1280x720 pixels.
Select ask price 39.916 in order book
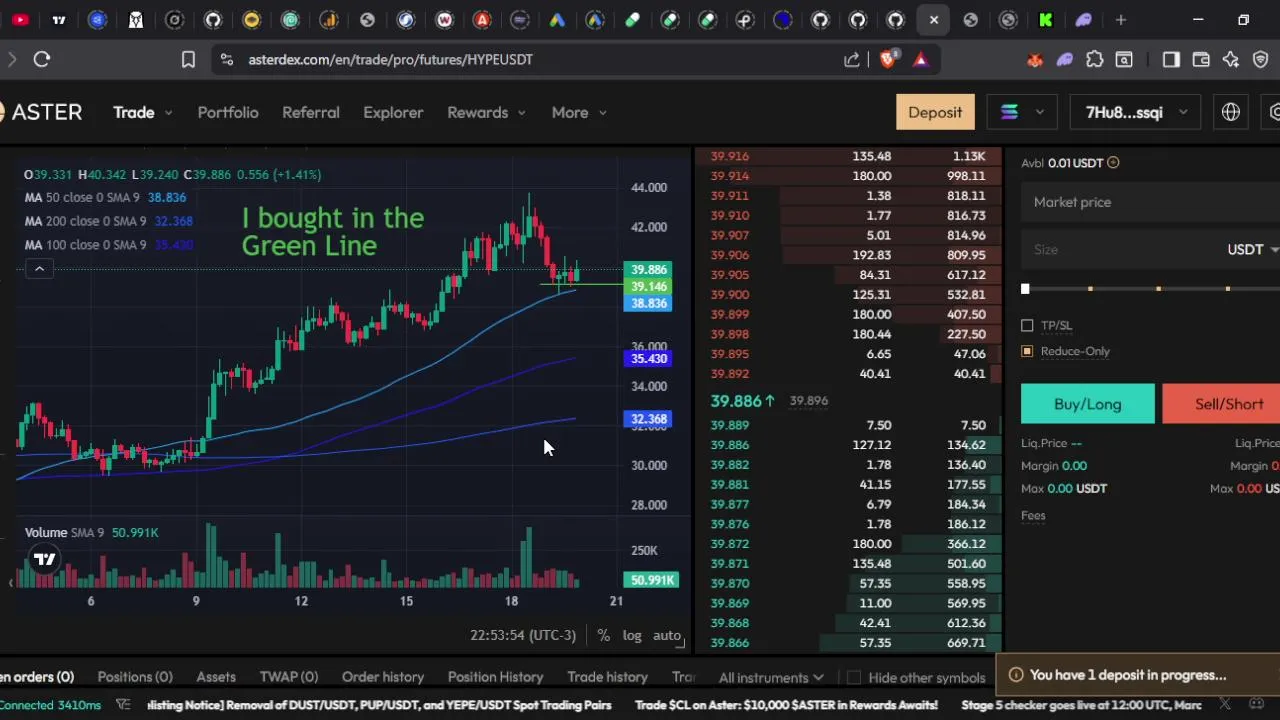click(x=729, y=156)
